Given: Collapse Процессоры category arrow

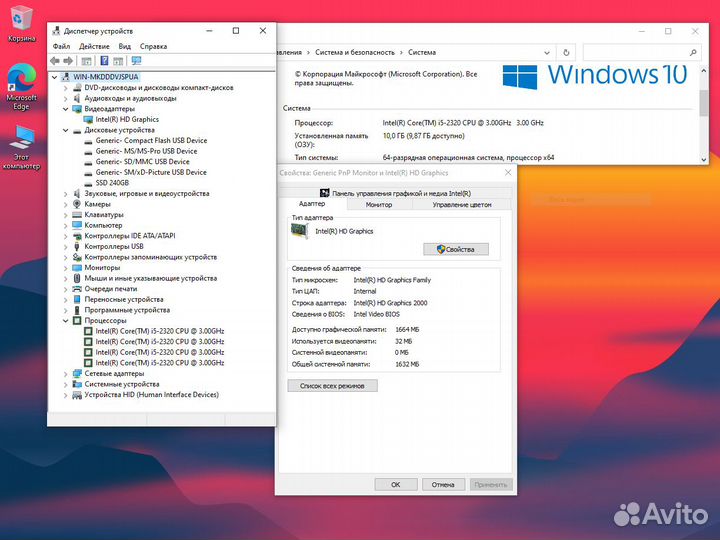Looking at the screenshot, I should coord(66,321).
